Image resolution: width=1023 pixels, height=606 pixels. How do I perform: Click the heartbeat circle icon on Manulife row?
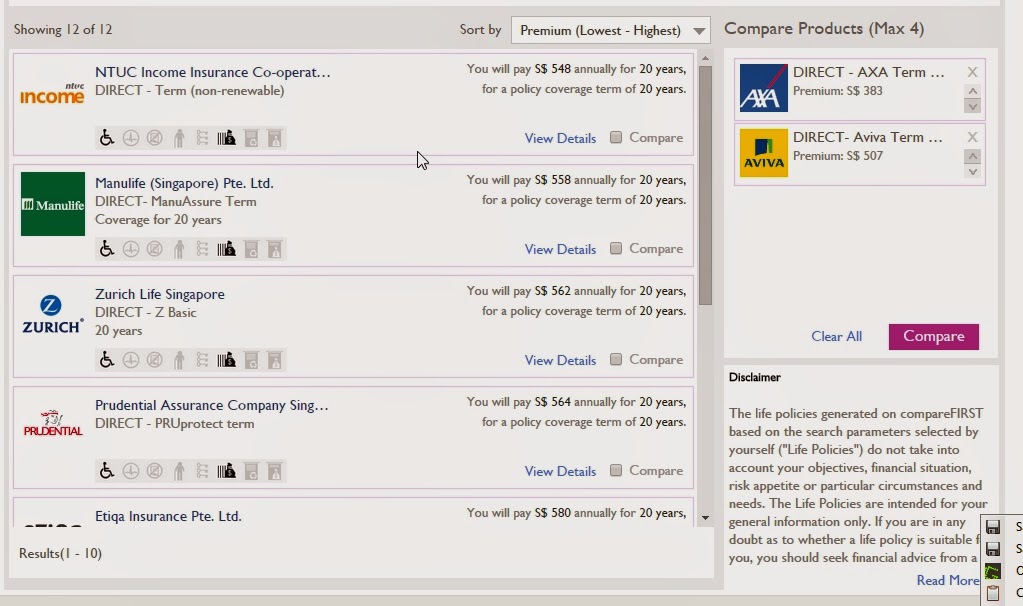coord(131,249)
